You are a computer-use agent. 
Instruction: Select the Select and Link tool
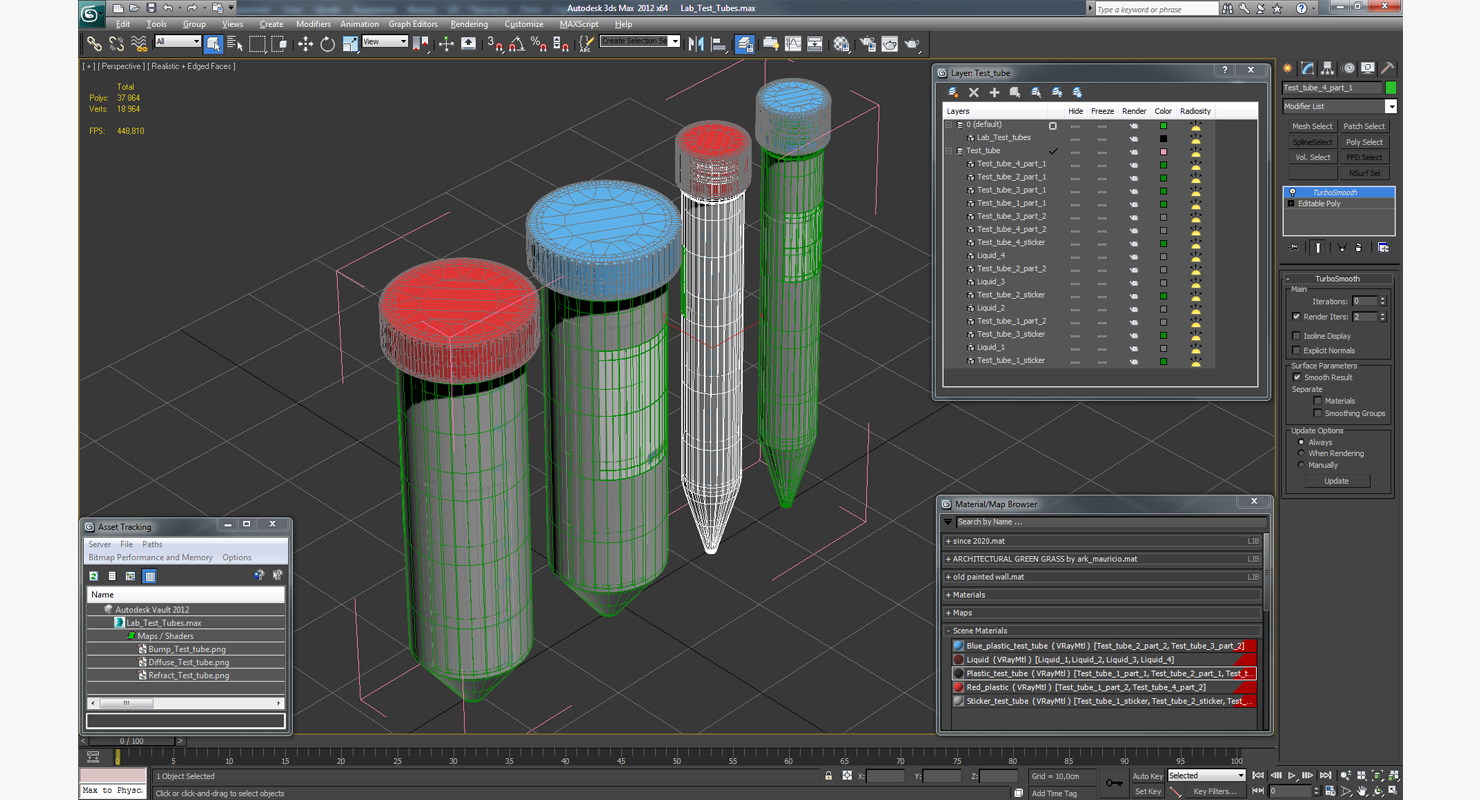pos(94,44)
